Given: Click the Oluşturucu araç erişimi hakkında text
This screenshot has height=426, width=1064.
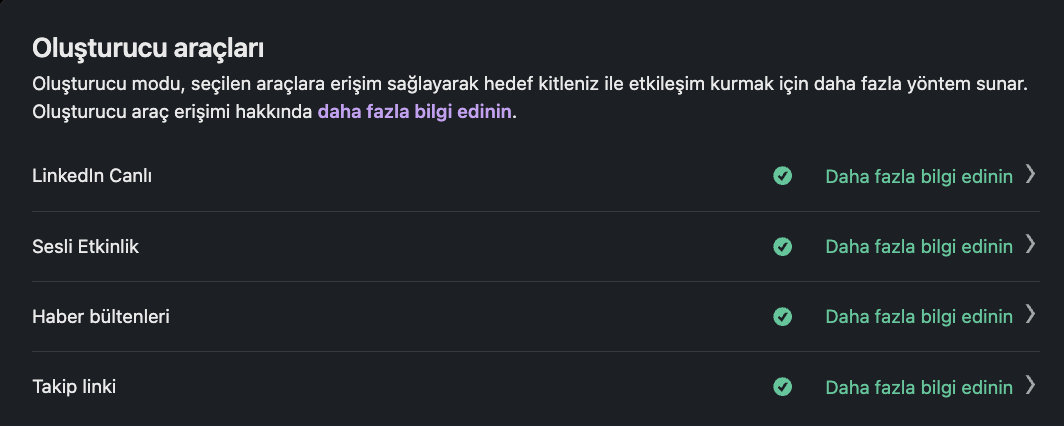Looking at the screenshot, I should coord(172,112).
